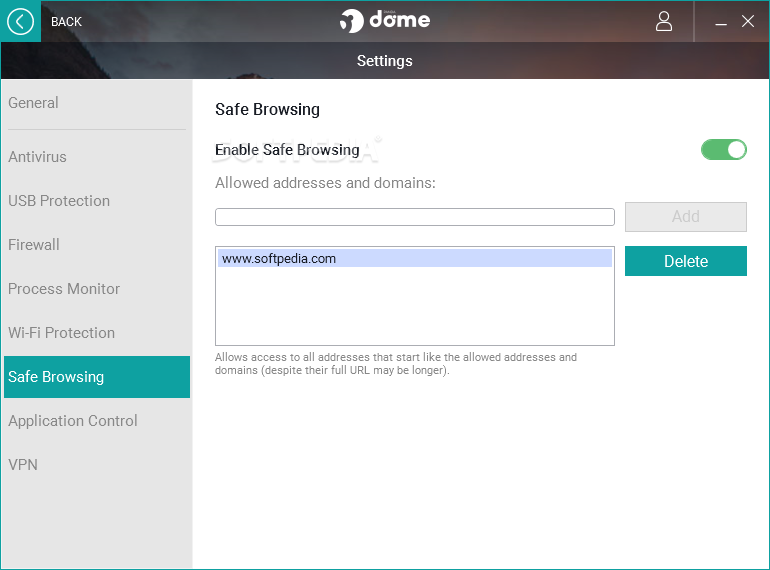Go to VPN settings
Screen dimensions: 770x570
[23, 464]
